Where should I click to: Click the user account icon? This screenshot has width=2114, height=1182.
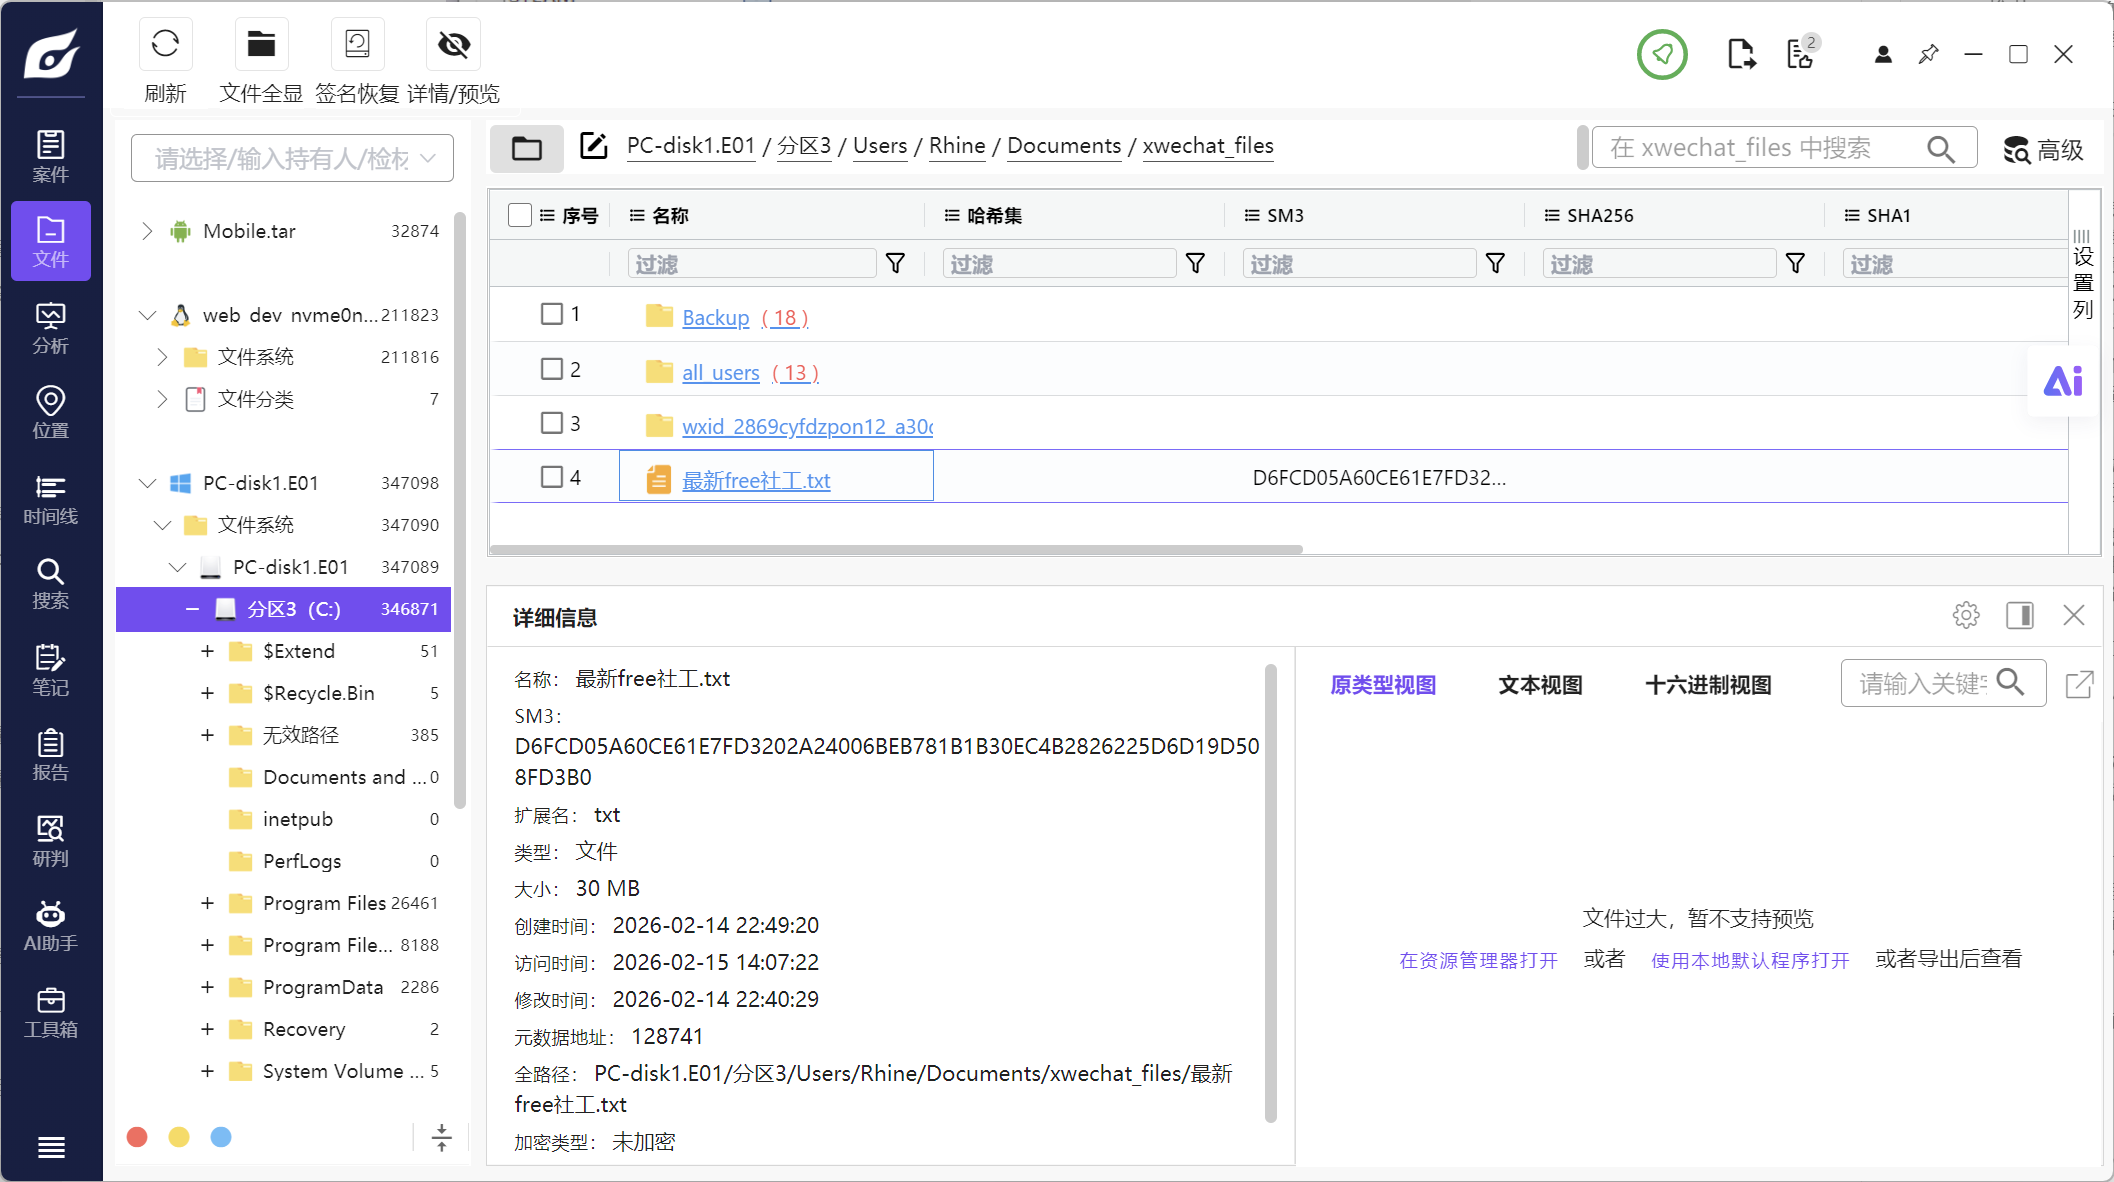pos(1883,54)
